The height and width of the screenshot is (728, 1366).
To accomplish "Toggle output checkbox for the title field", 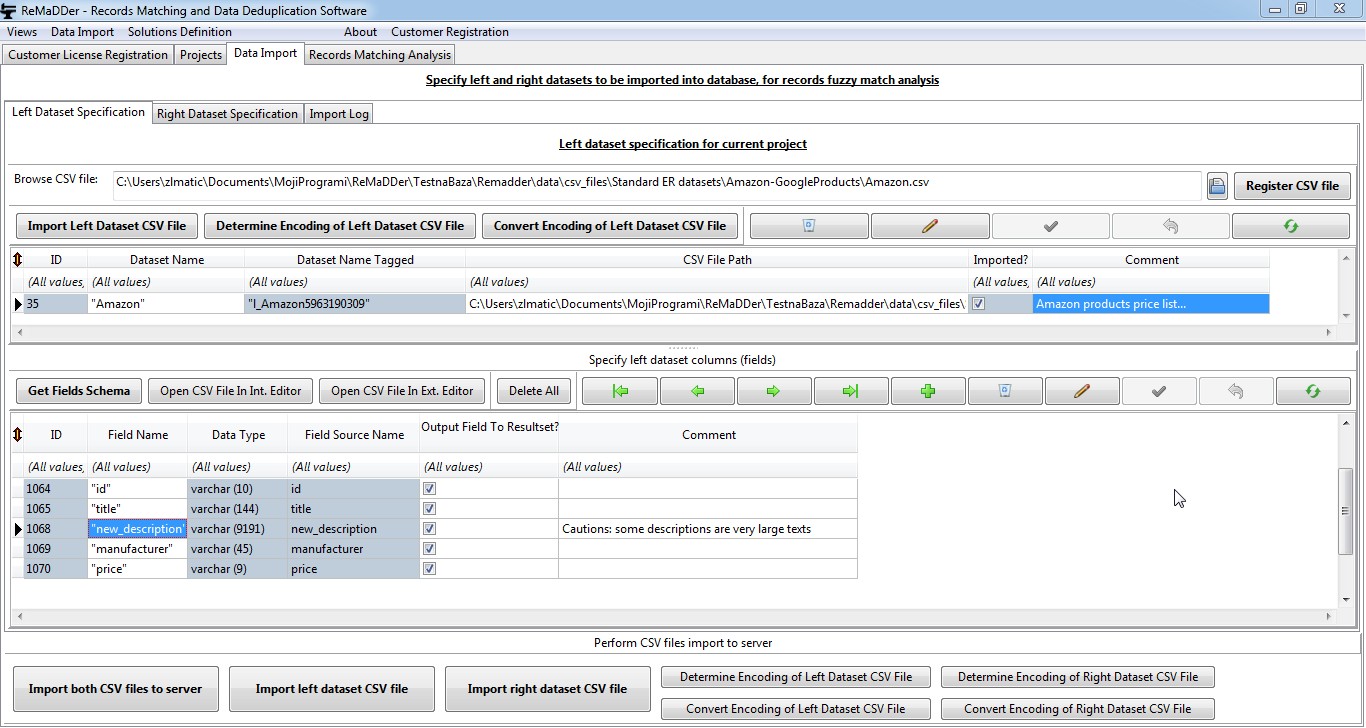I will (x=430, y=509).
